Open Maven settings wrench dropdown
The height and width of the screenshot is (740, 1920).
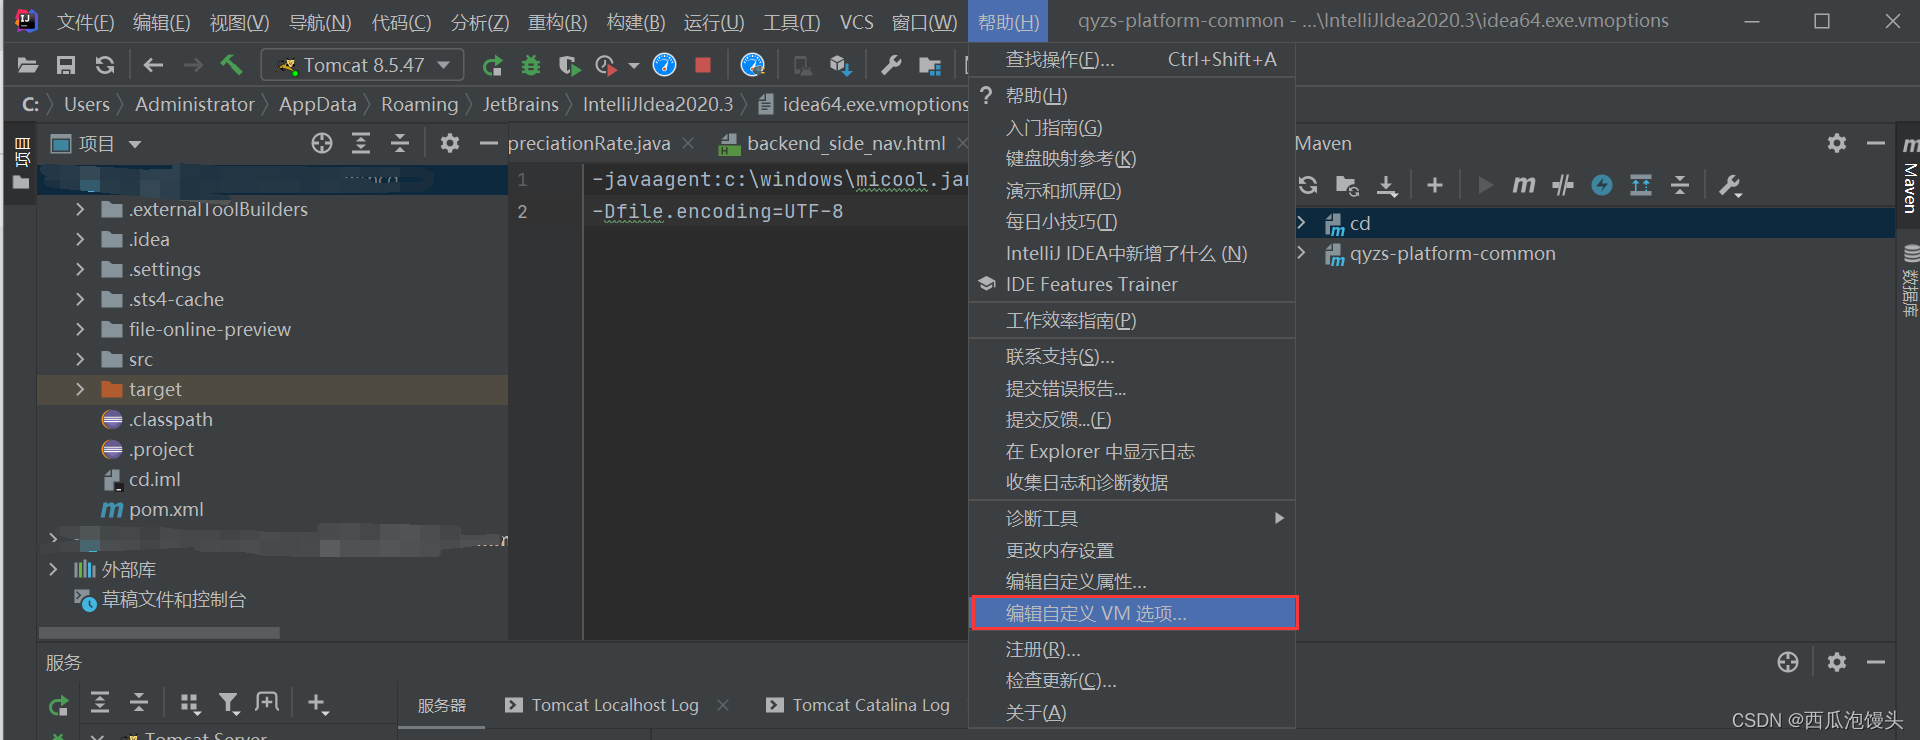pos(1730,186)
